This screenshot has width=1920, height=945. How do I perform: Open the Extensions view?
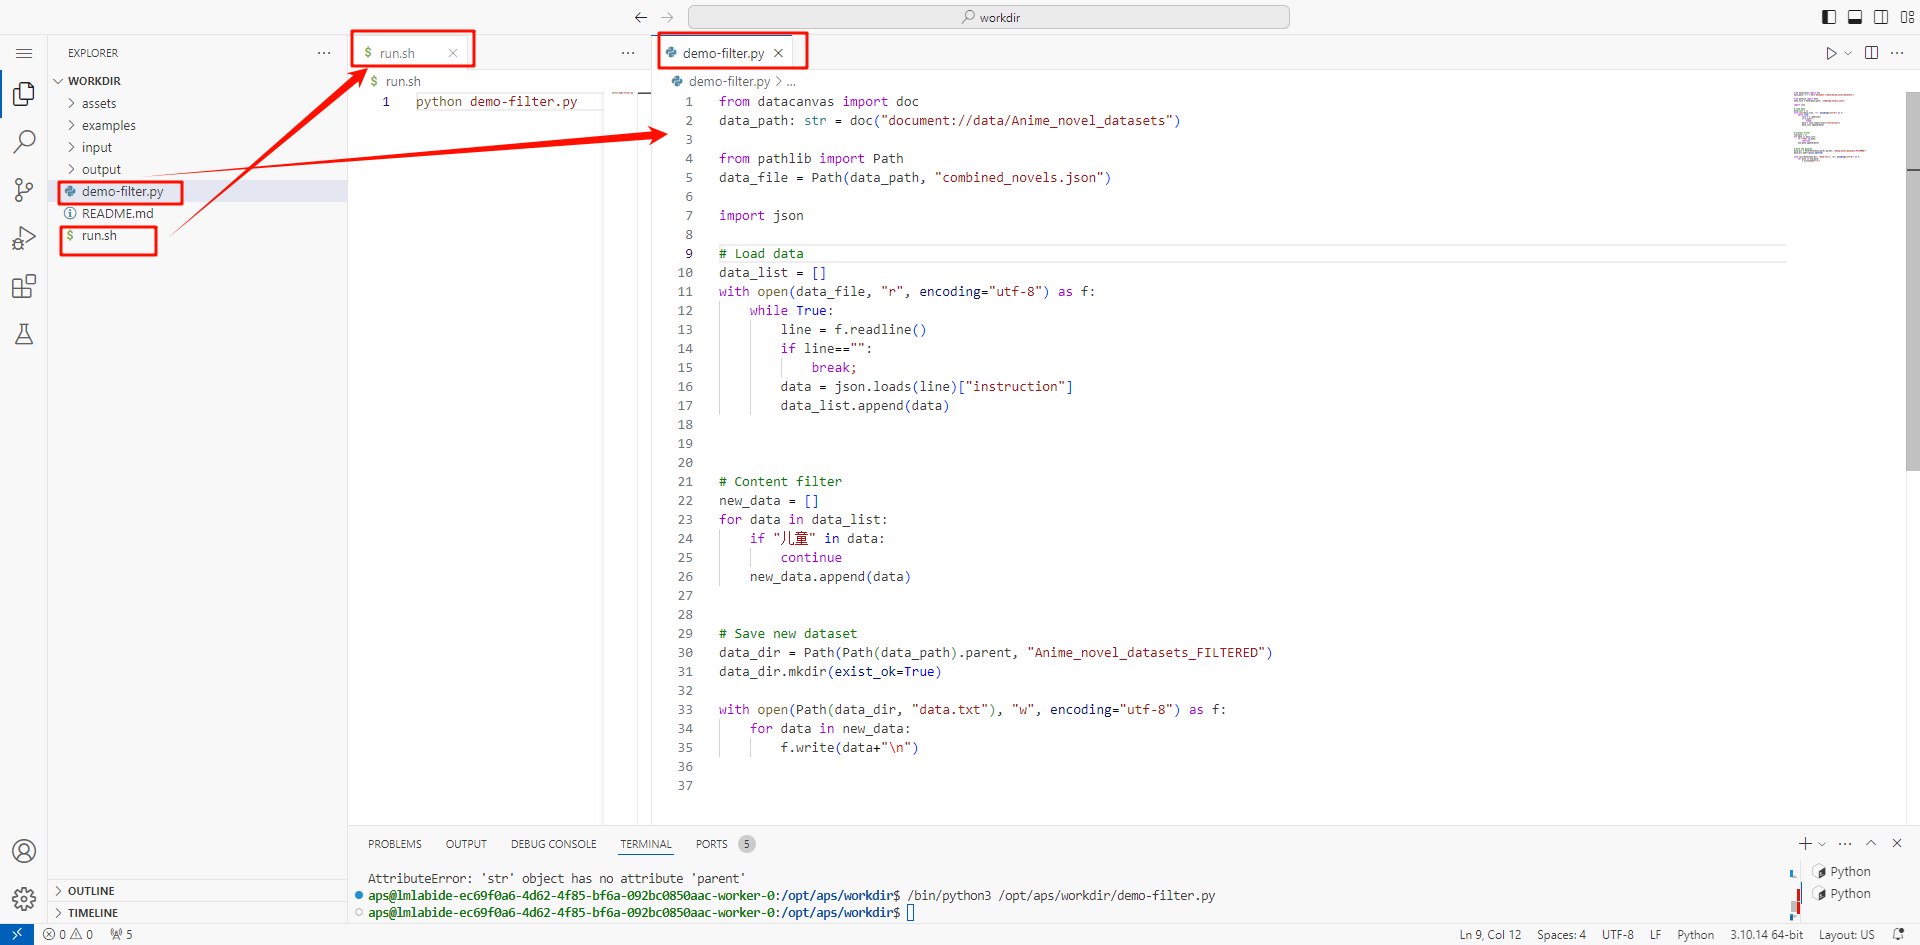click(24, 287)
